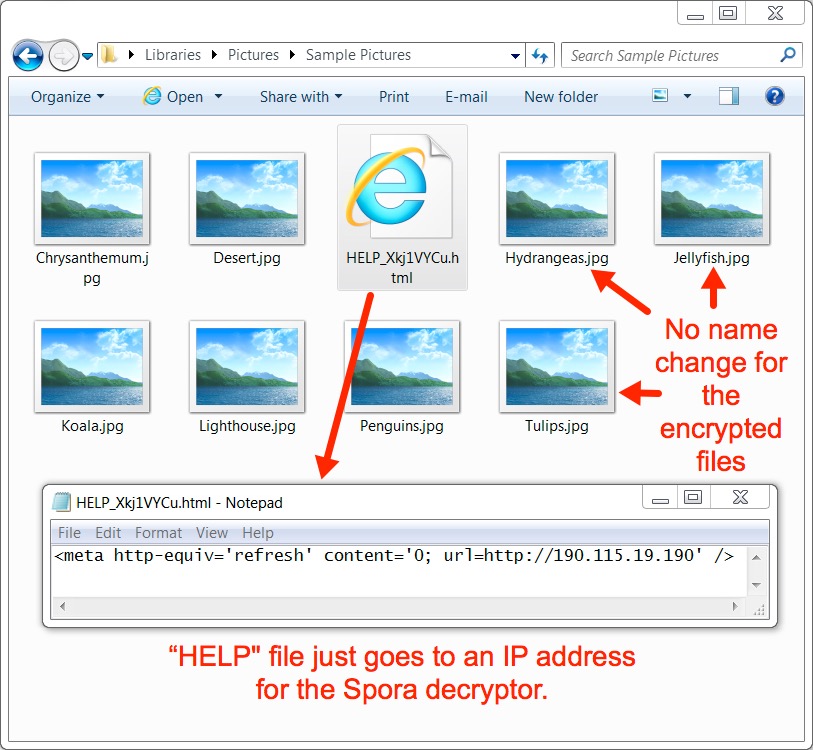The width and height of the screenshot is (813, 750).
Task: Open the address bar history dropdown
Action: (515, 55)
